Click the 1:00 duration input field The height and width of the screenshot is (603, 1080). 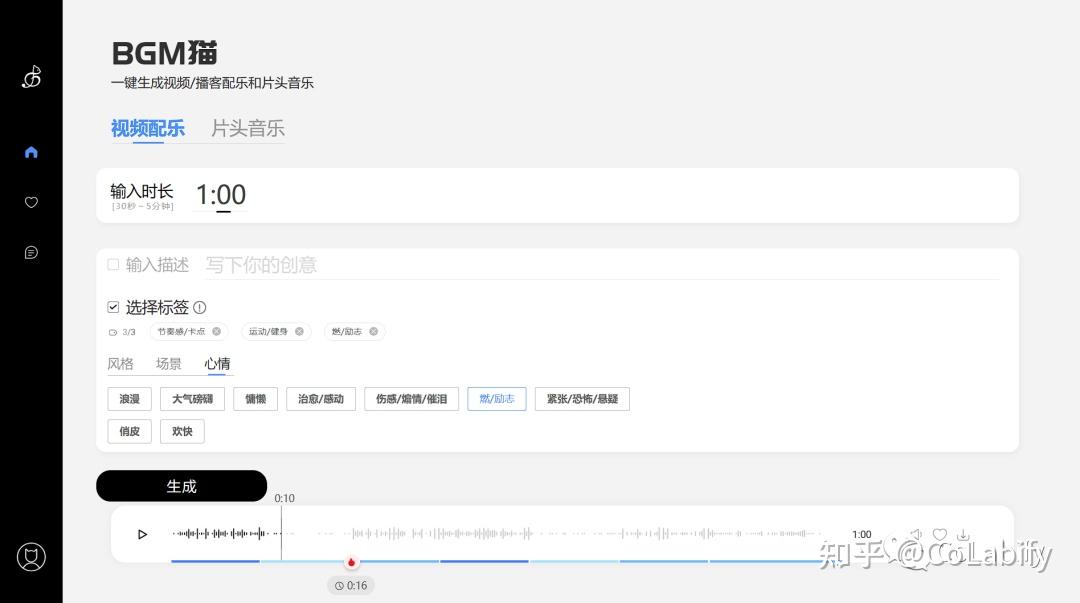pyautogui.click(x=219, y=194)
